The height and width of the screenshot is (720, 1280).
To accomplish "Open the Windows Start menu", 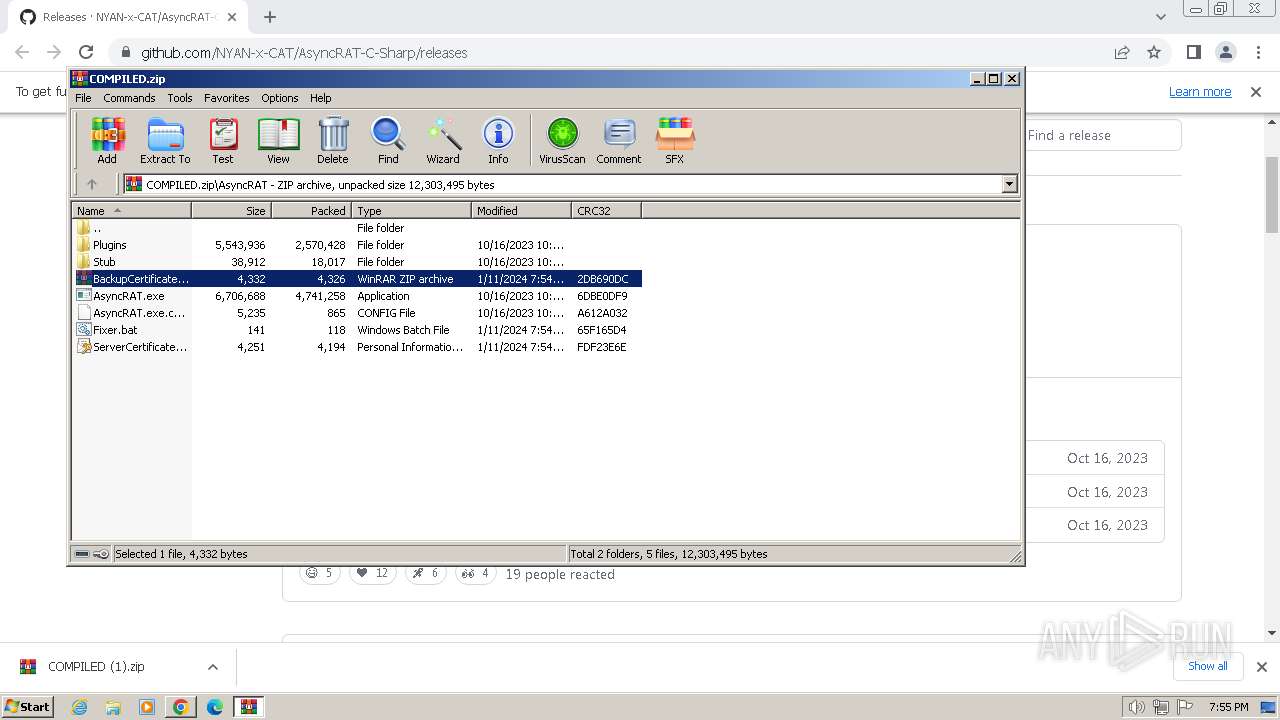I will (x=27, y=706).
